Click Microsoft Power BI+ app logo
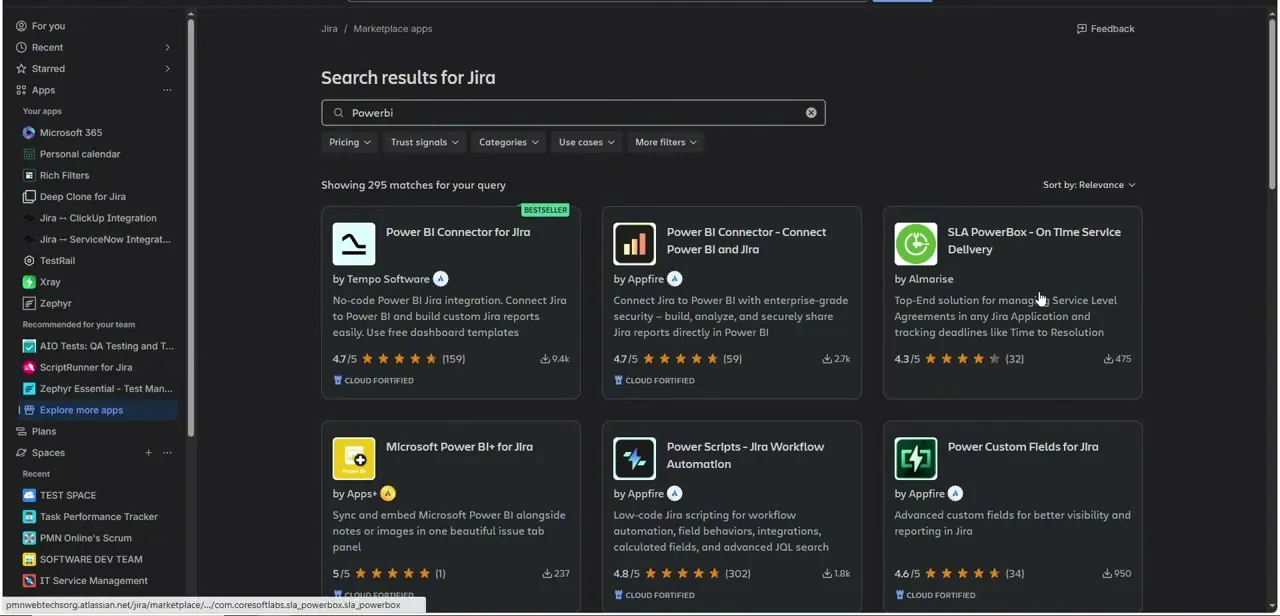 pos(354,459)
